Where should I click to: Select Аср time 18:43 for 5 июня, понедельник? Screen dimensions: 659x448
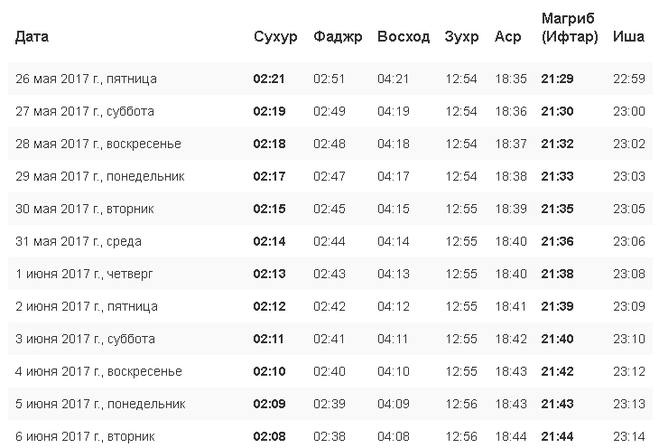tap(510, 404)
